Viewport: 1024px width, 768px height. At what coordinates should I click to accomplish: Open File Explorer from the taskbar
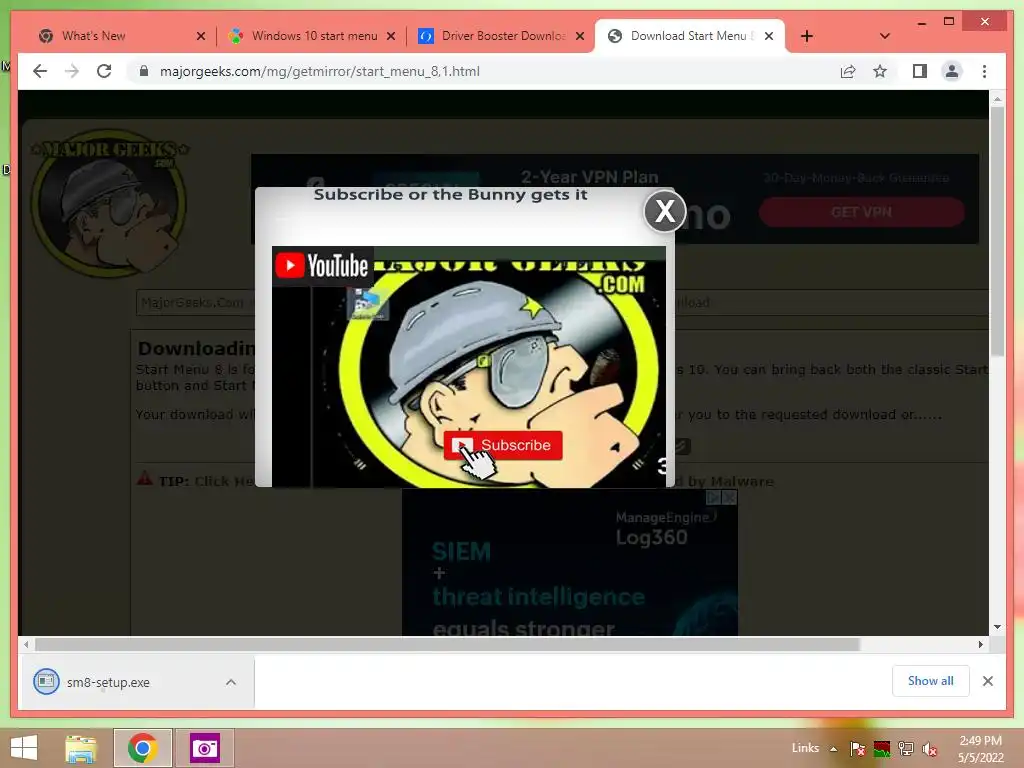80,748
